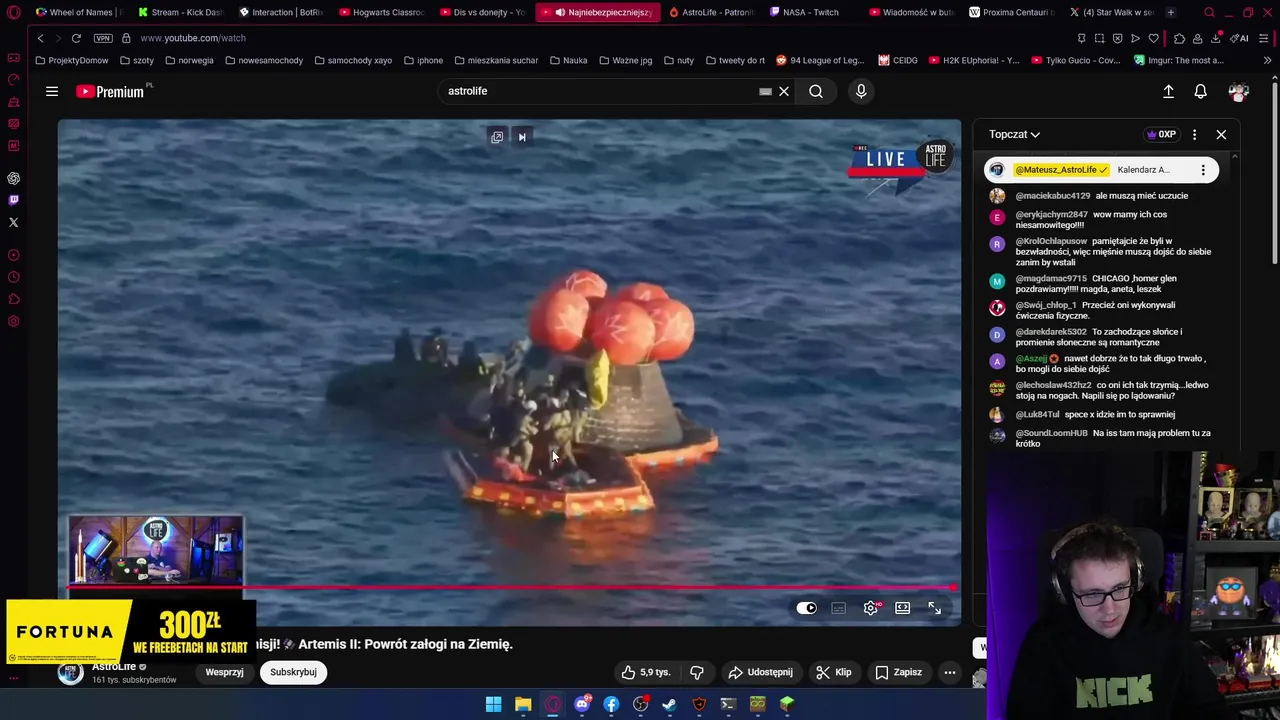Switch to the AstroLife - Patronite tab
This screenshot has width=1280, height=720.
point(711,12)
